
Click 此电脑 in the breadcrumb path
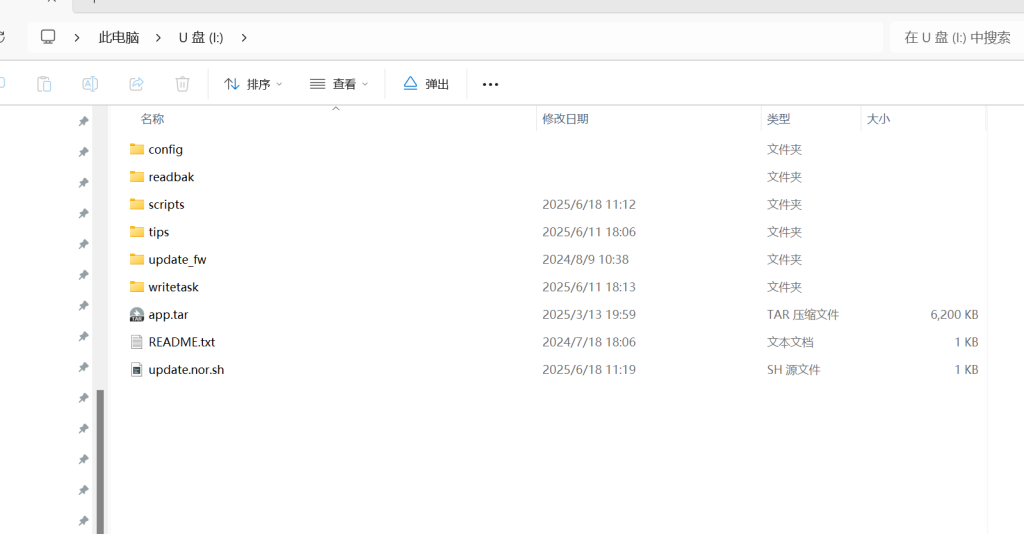tap(118, 38)
